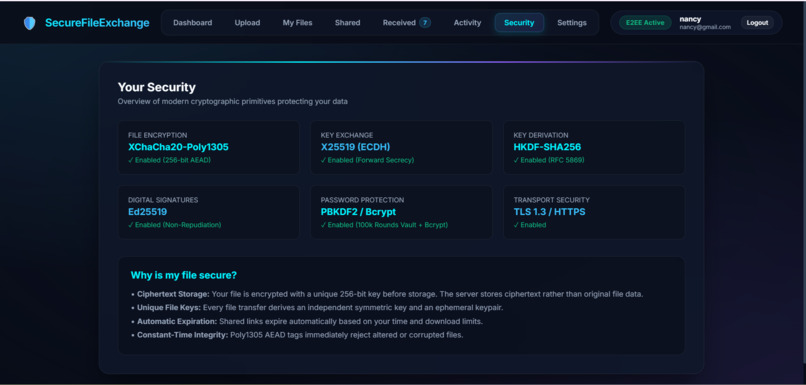Viewport: 806px width, 385px height.
Task: Select the File Encryption card label
Action: point(158,135)
